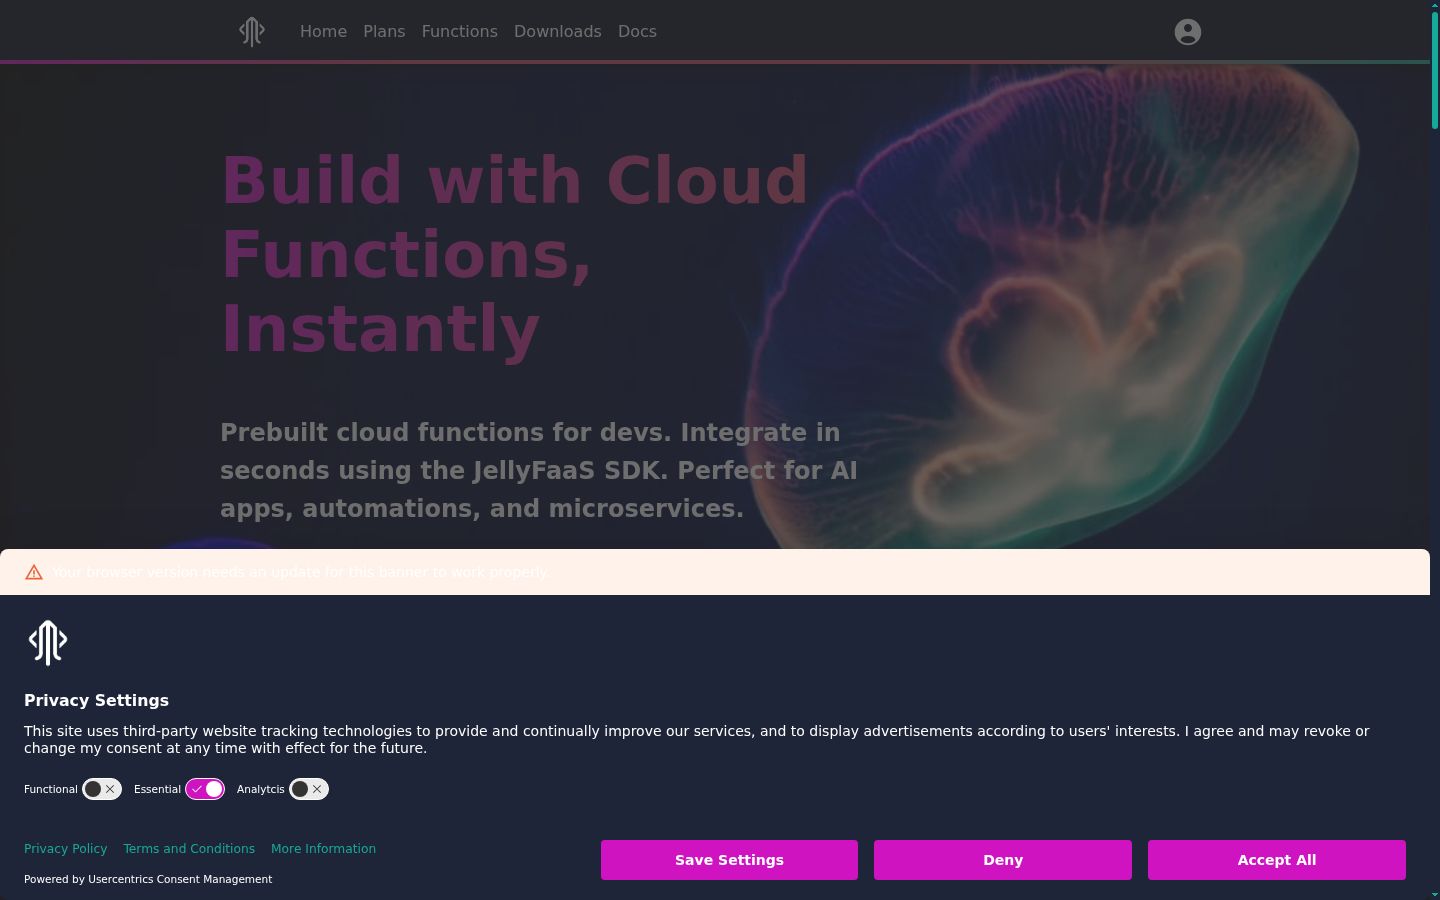Open the Privacy Policy link
Screen dimensions: 1440x900
65,849
